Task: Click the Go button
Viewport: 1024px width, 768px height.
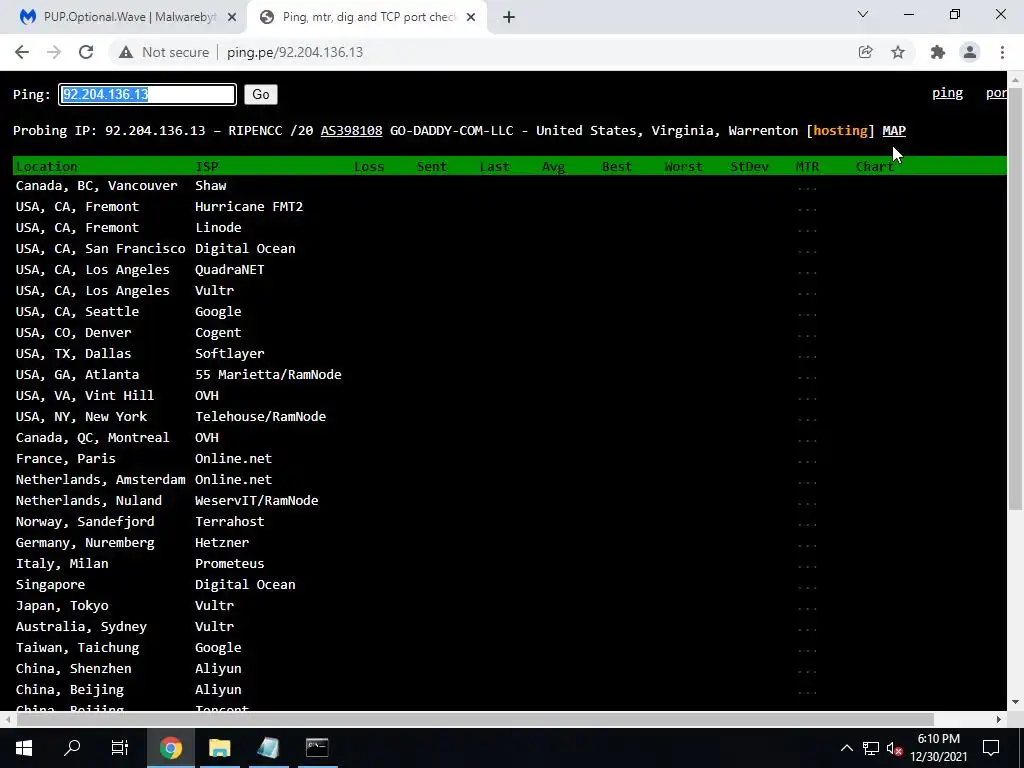Action: tap(261, 94)
